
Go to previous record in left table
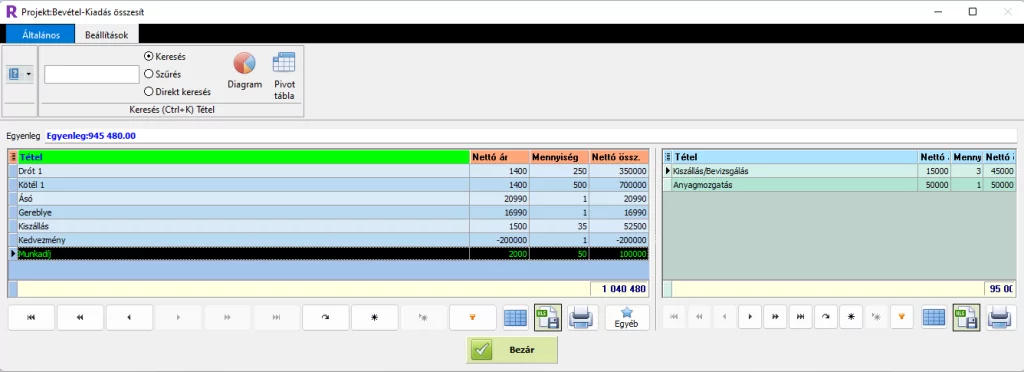[x=129, y=317]
